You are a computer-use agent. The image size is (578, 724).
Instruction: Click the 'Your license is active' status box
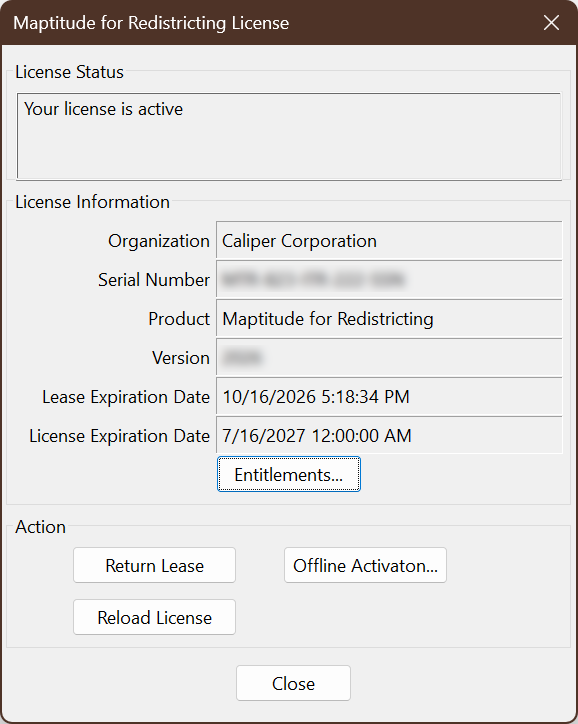(289, 136)
